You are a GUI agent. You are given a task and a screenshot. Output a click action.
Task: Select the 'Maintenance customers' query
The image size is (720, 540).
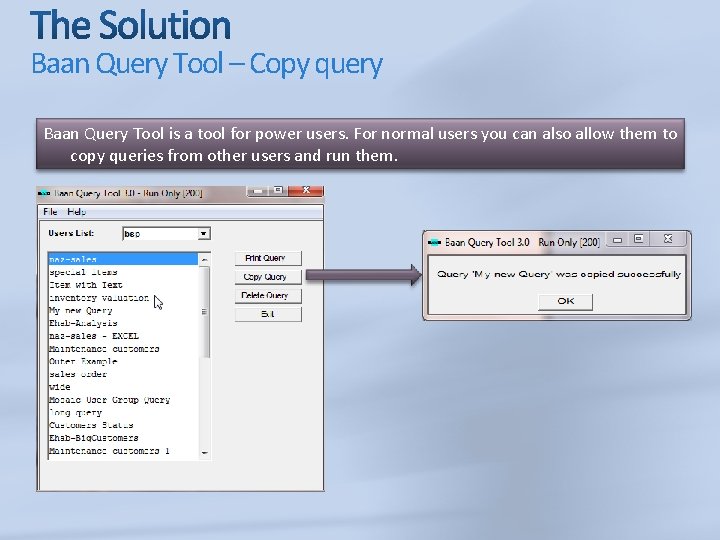(123, 349)
